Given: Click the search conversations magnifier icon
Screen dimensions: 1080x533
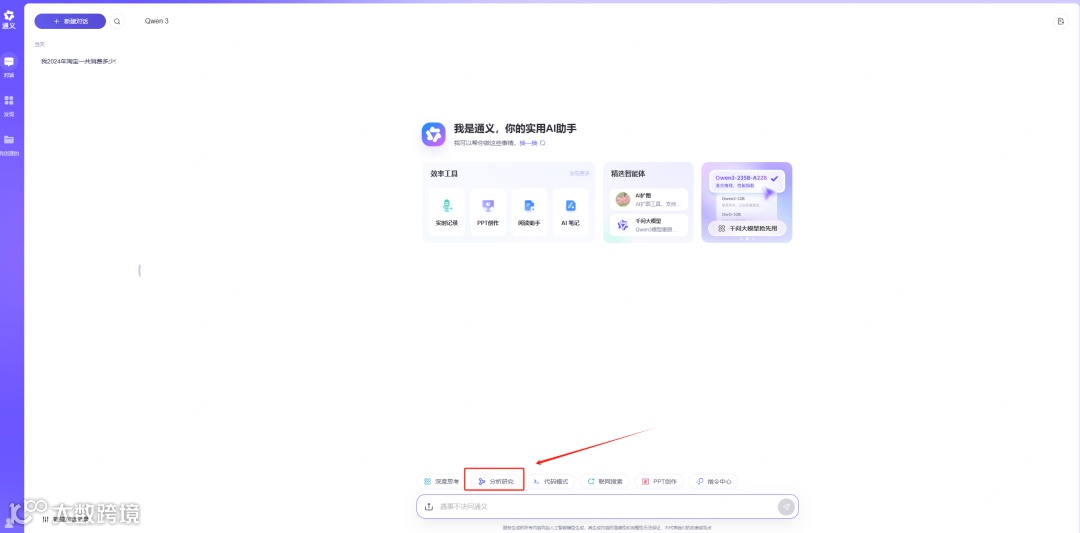Looking at the screenshot, I should [117, 21].
